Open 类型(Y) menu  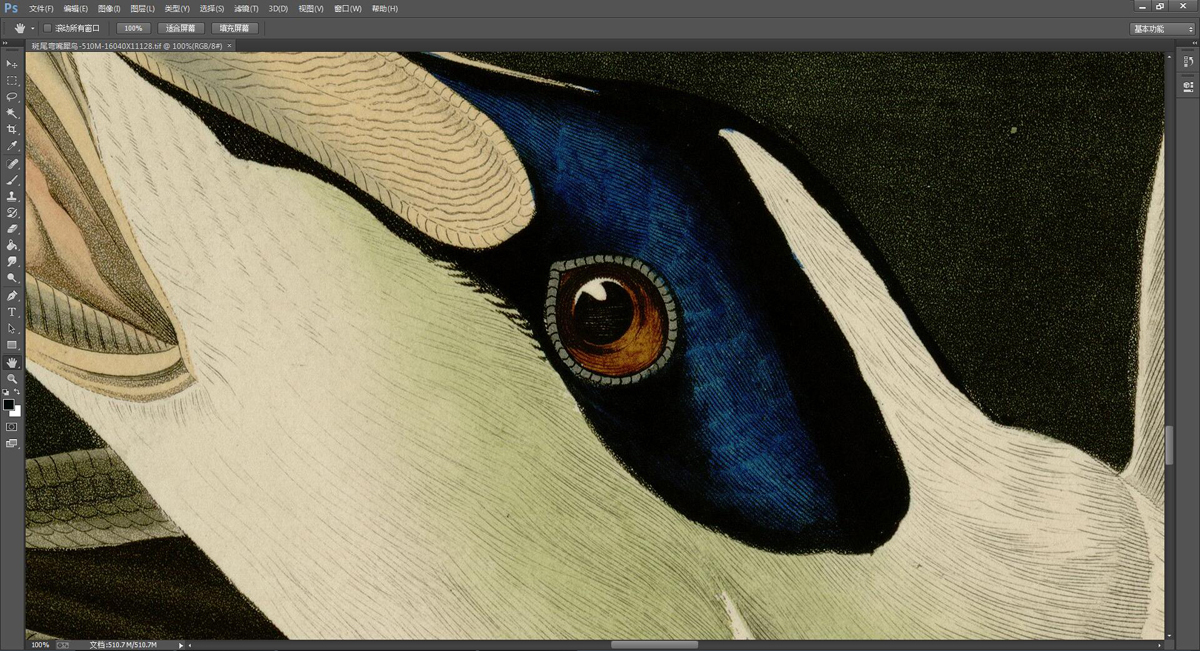pyautogui.click(x=177, y=8)
